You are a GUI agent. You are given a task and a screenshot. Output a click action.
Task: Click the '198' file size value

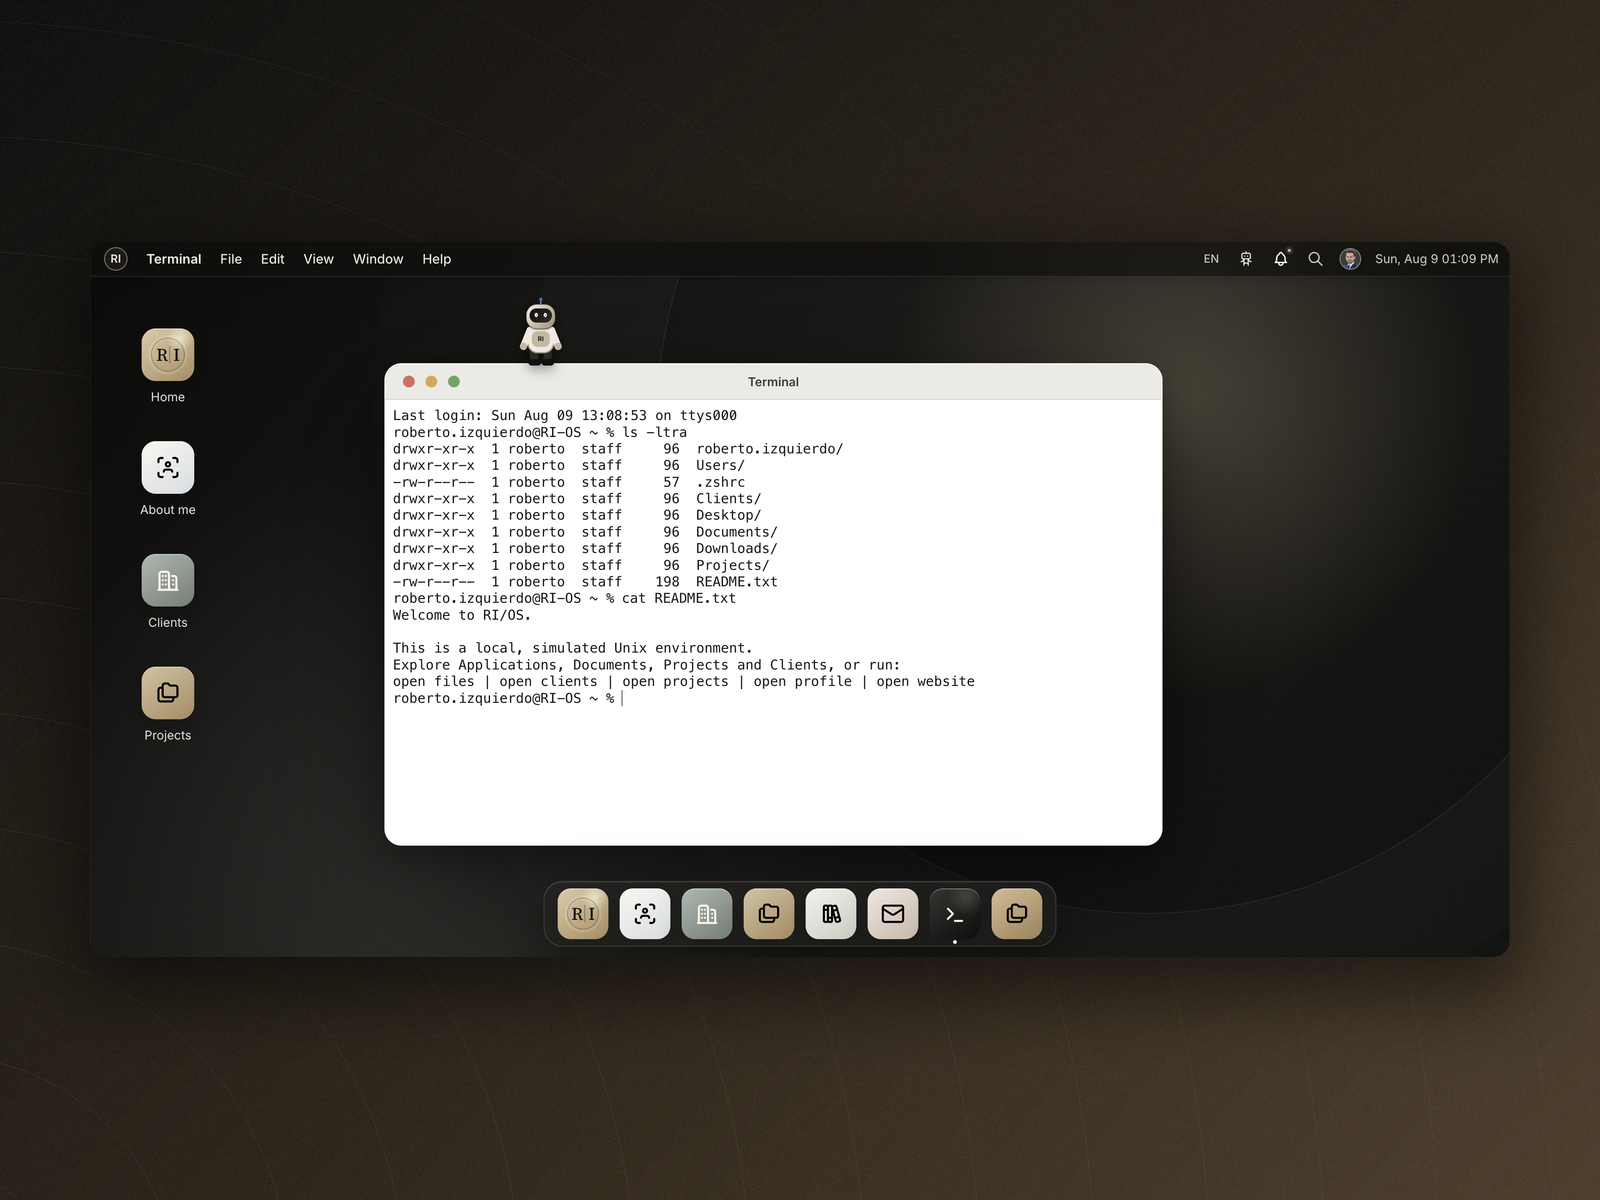point(667,582)
